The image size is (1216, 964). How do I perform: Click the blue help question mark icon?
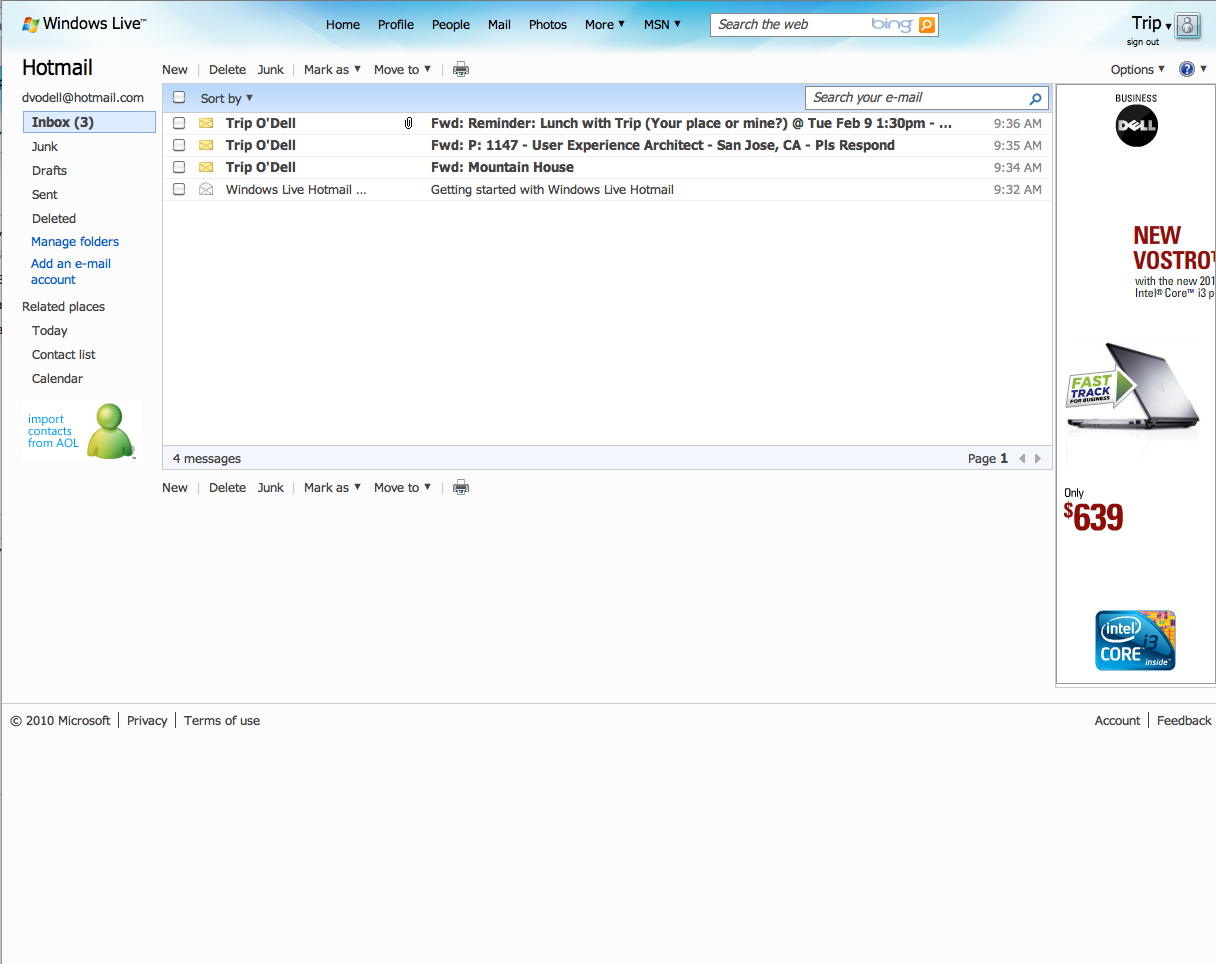coord(1187,69)
